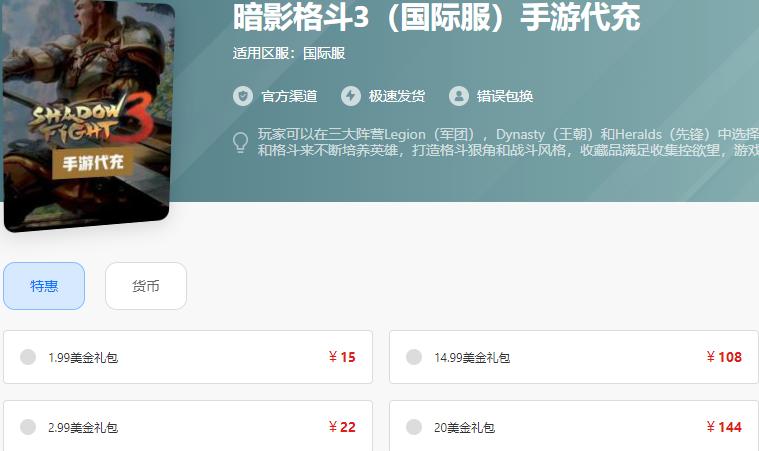Select the 1.99美金礼包 radio button
Image resolution: width=759 pixels, height=451 pixels.
tap(28, 357)
